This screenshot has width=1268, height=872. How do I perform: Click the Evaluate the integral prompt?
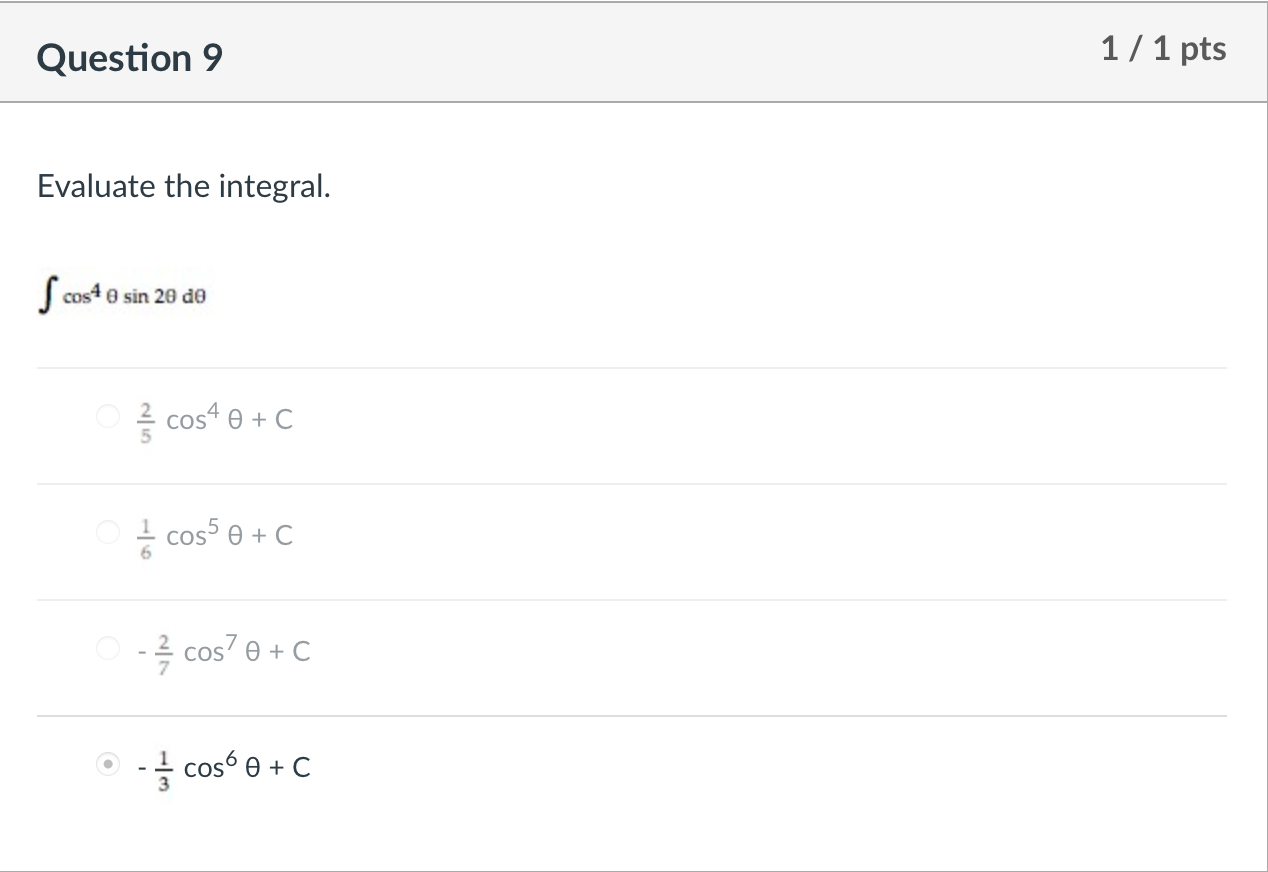[185, 186]
